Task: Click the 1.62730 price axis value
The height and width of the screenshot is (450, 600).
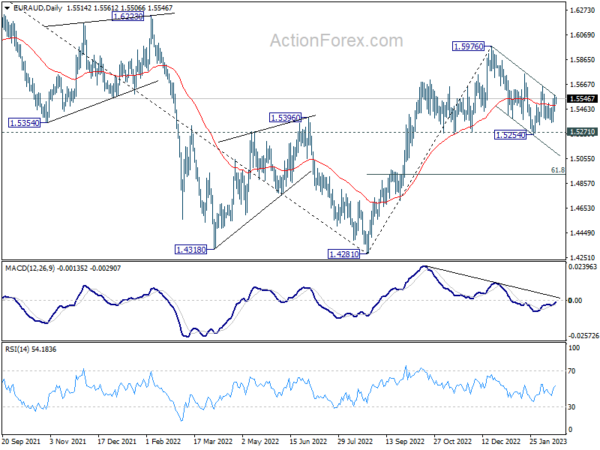Action: point(582,10)
